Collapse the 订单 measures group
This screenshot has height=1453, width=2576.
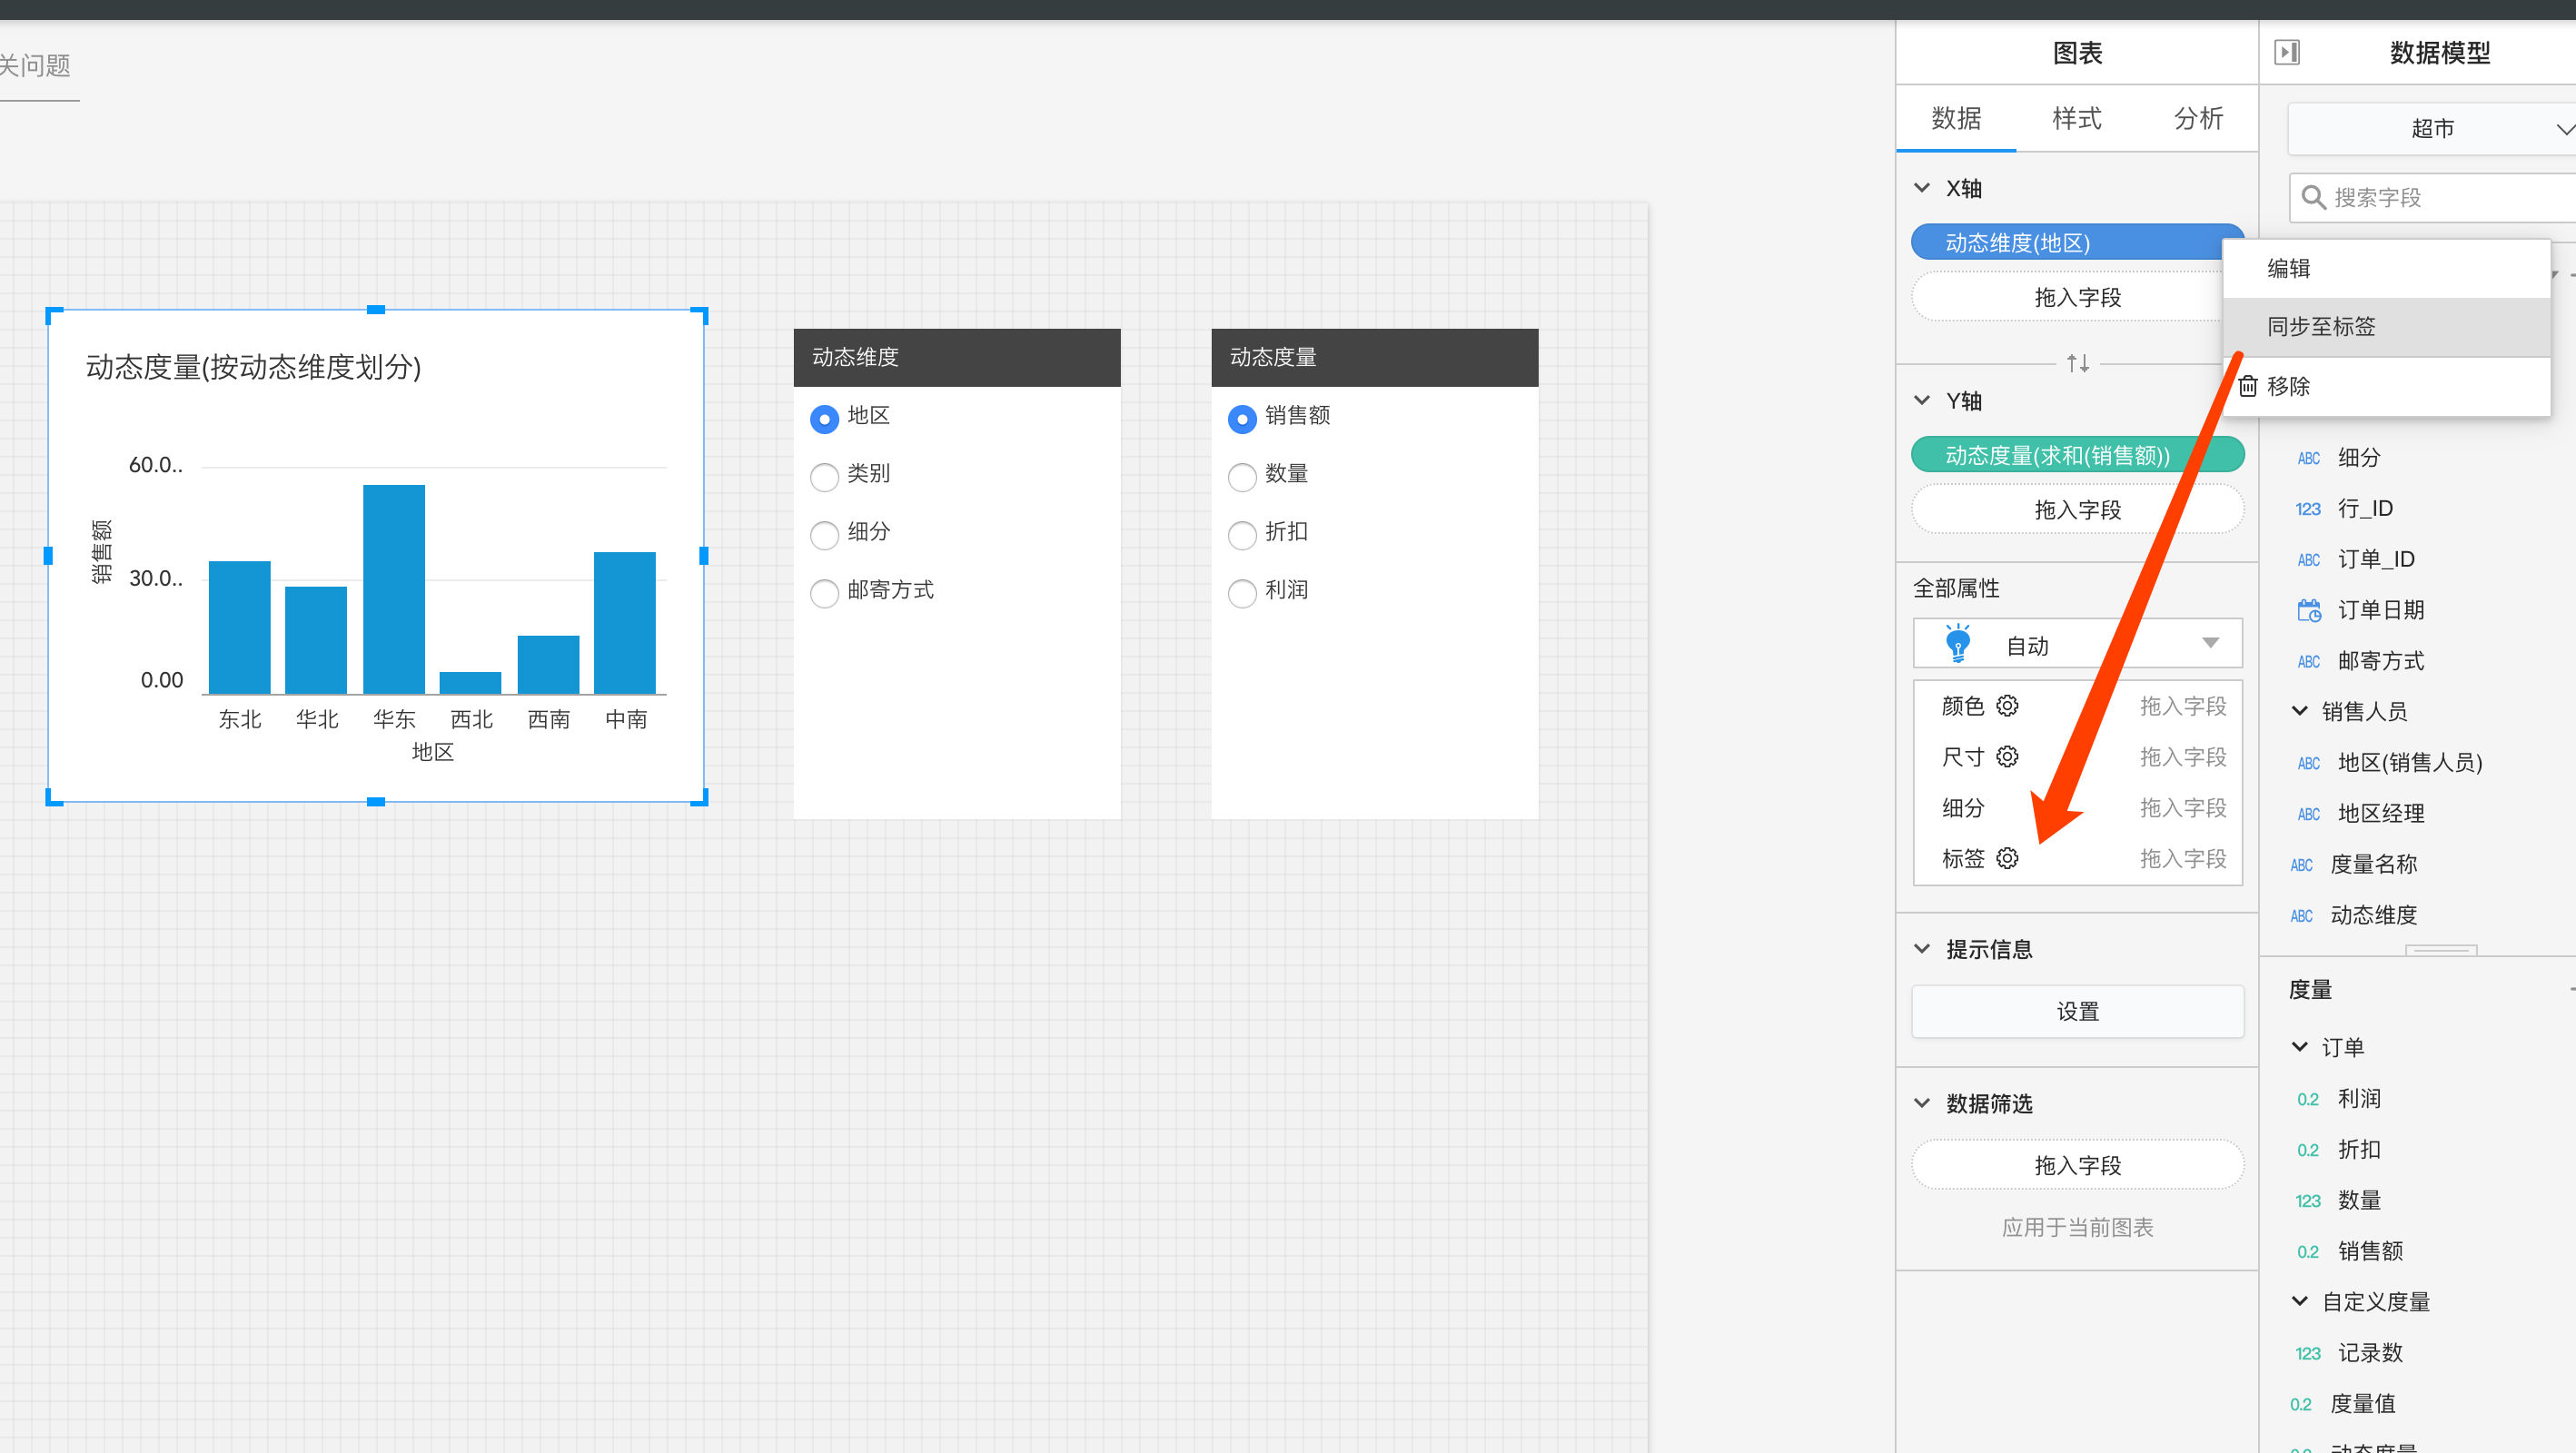[2300, 1047]
